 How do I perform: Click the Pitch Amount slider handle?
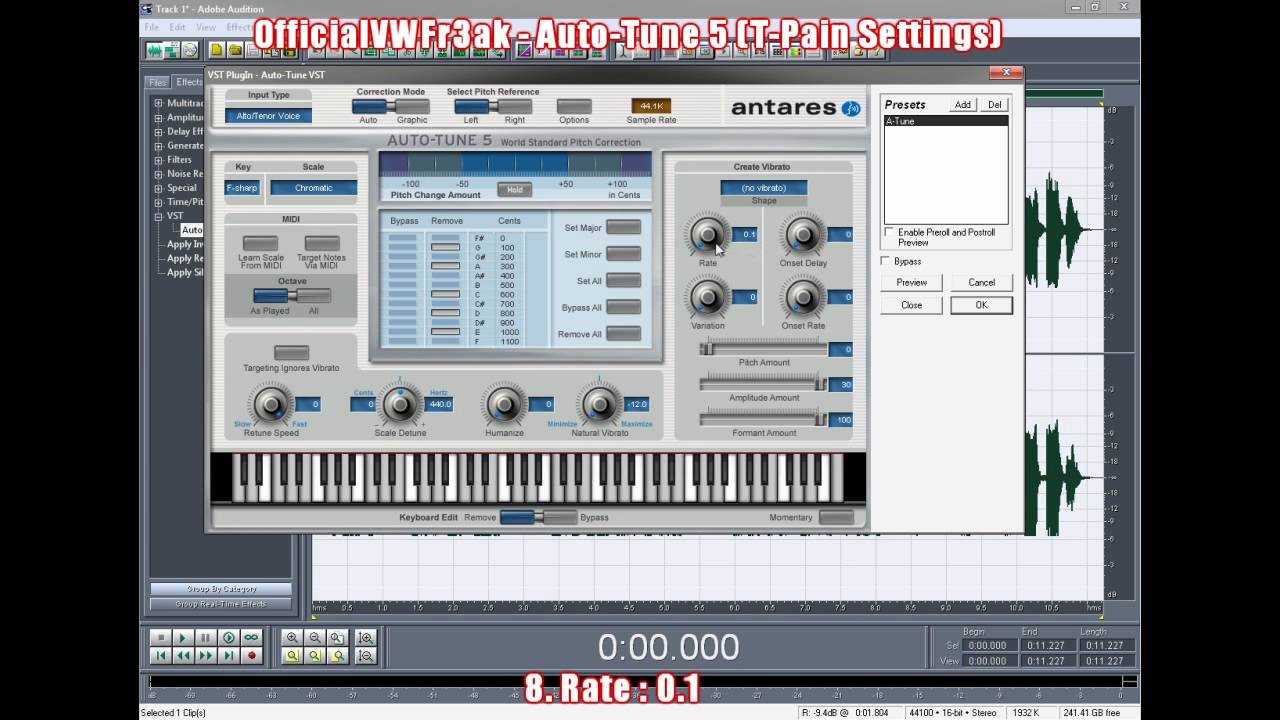[708, 349]
